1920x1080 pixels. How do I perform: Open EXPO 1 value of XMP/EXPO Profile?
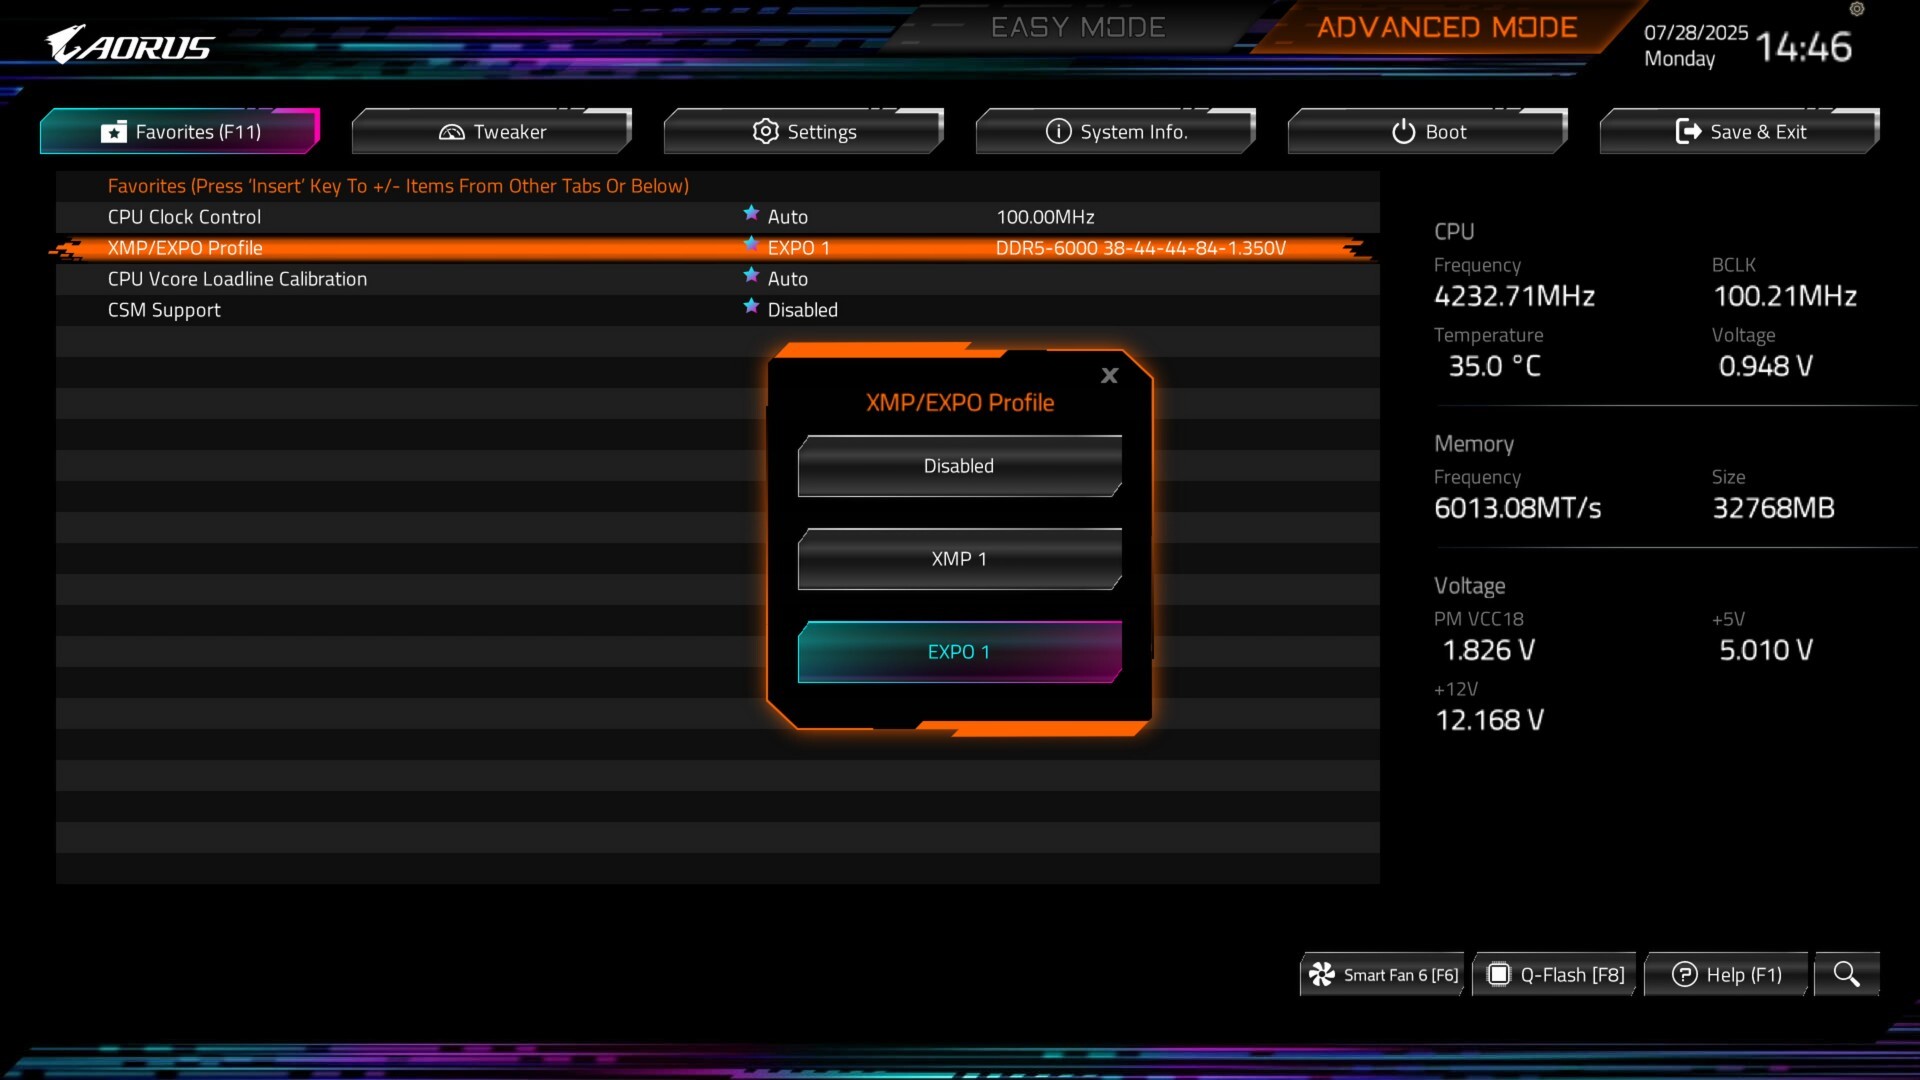click(x=799, y=248)
